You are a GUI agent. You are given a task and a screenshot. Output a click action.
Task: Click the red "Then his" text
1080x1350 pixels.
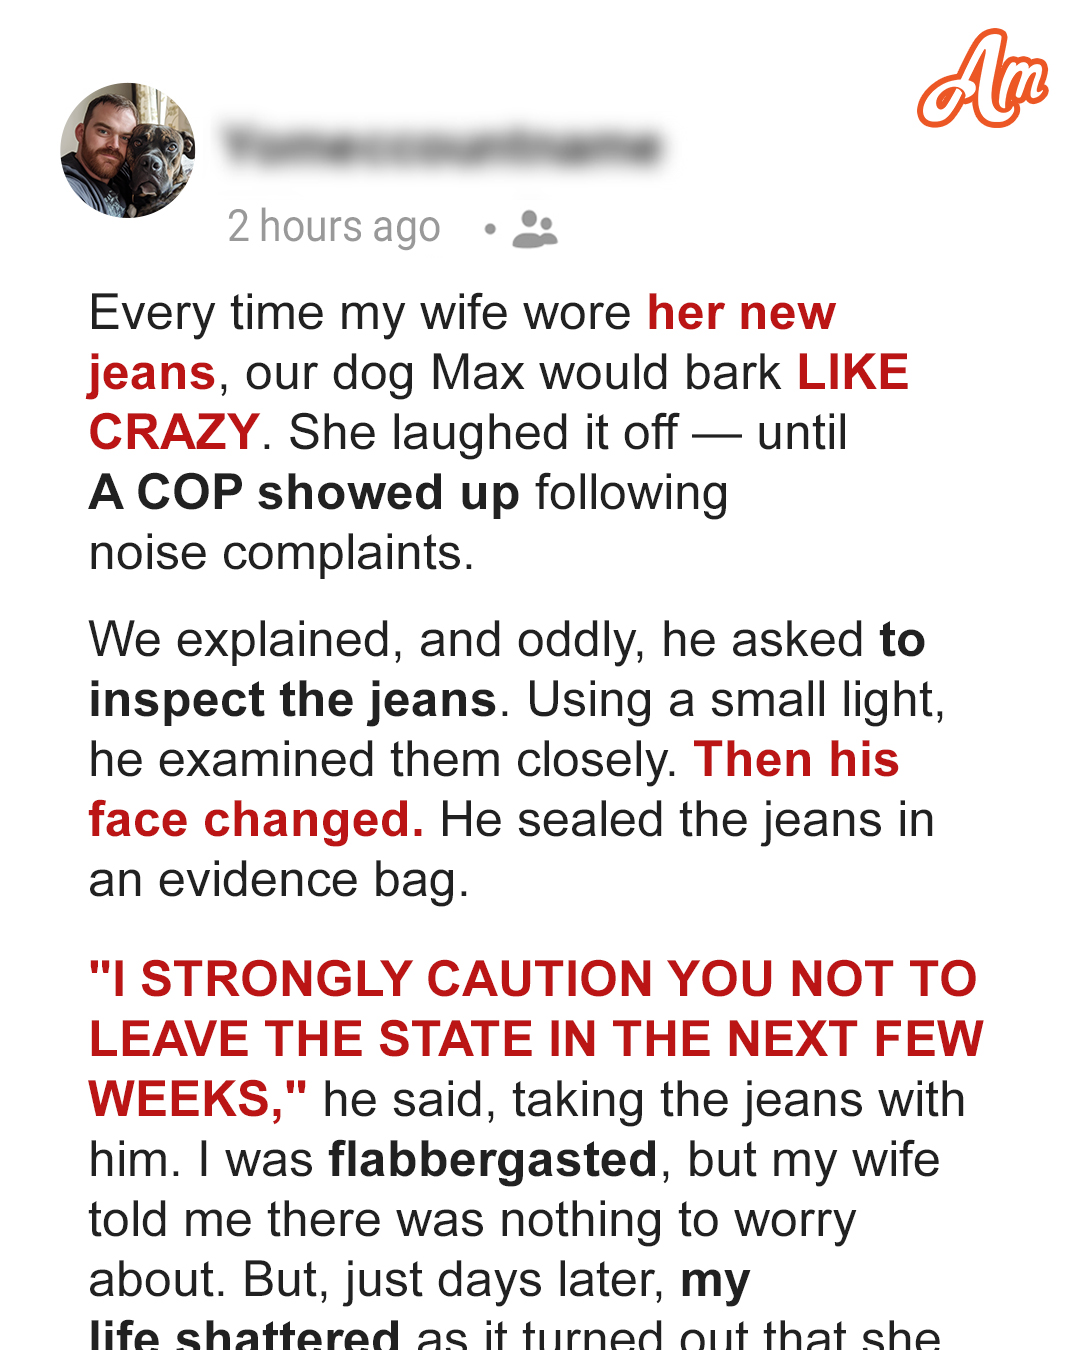pyautogui.click(x=796, y=760)
